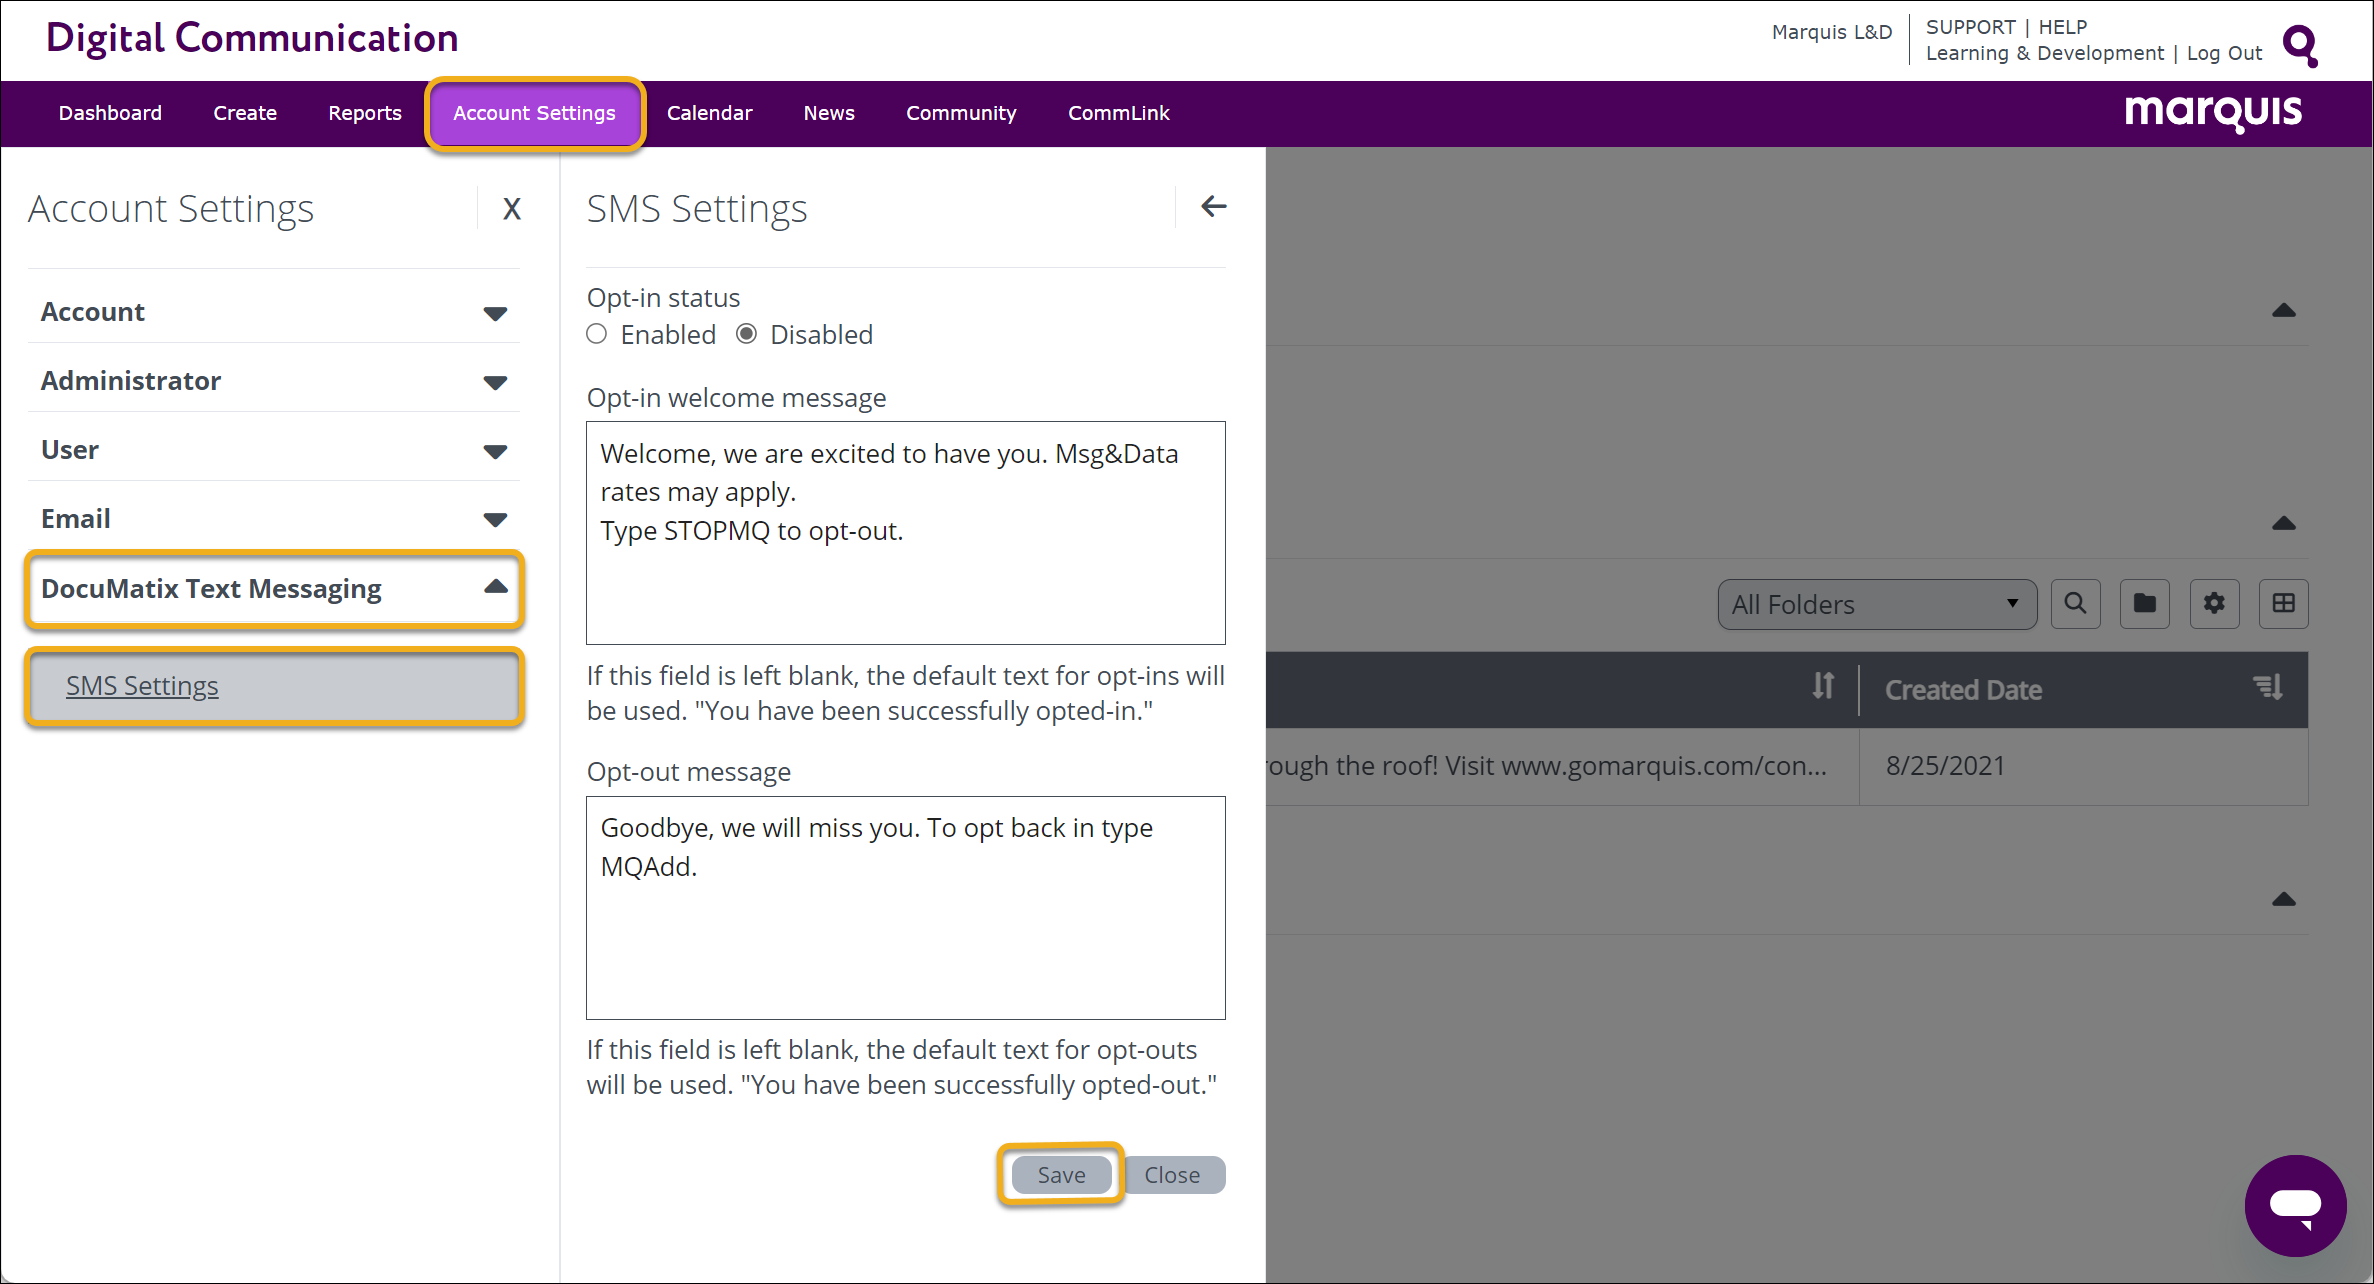
Task: Go to the Dashboard tab
Action: tap(110, 113)
